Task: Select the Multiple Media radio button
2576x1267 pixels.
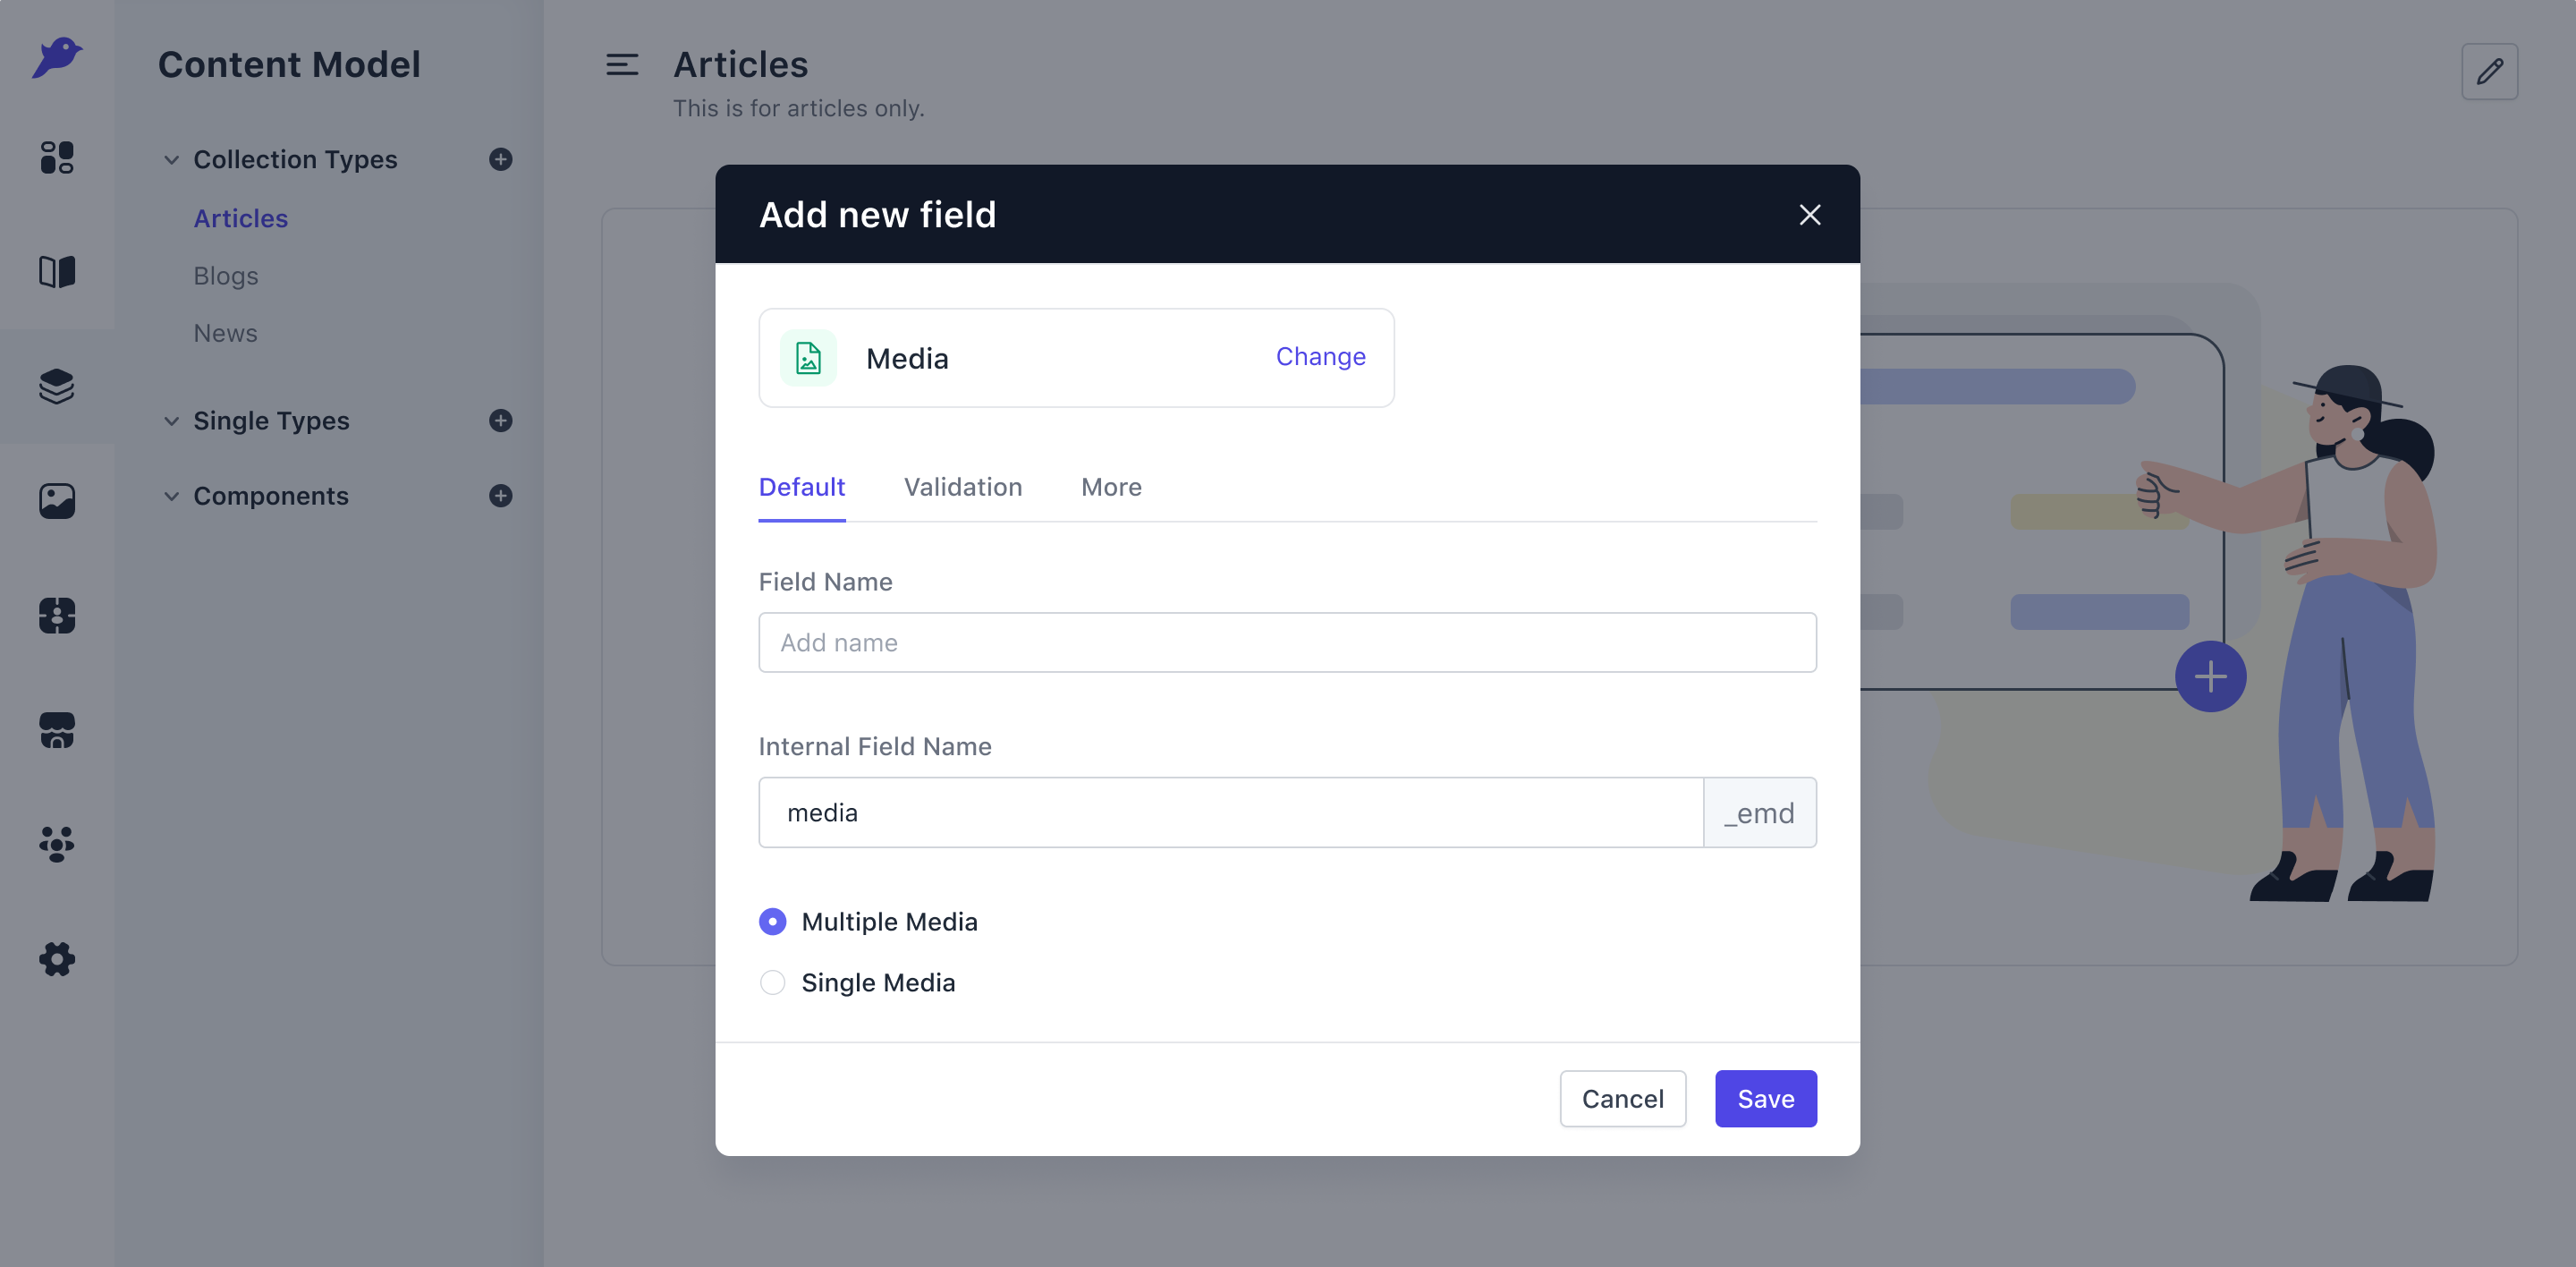Action: click(772, 921)
